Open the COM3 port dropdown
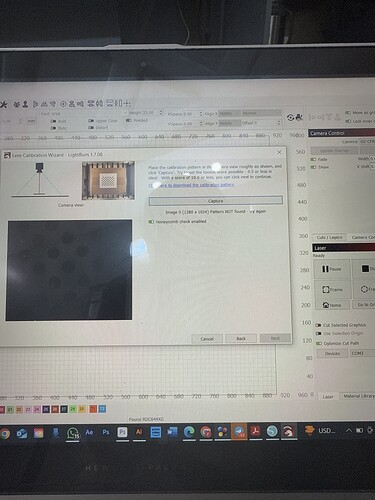The height and width of the screenshot is (500, 375). coord(362,353)
